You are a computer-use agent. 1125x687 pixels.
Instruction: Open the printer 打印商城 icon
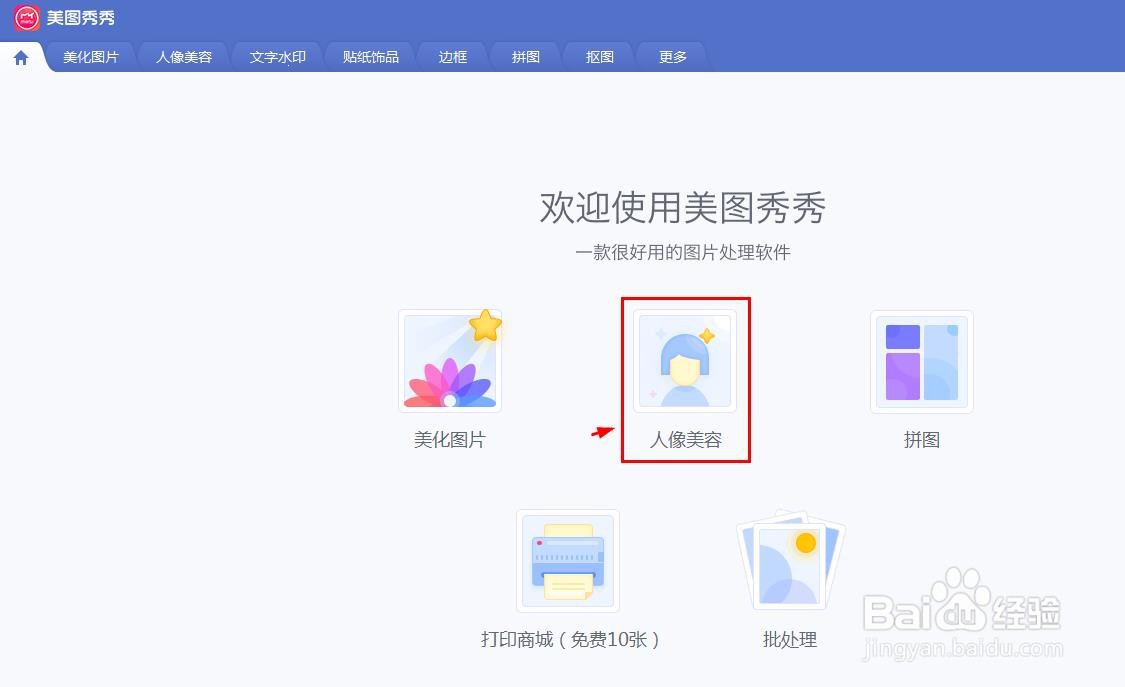pyautogui.click(x=568, y=561)
